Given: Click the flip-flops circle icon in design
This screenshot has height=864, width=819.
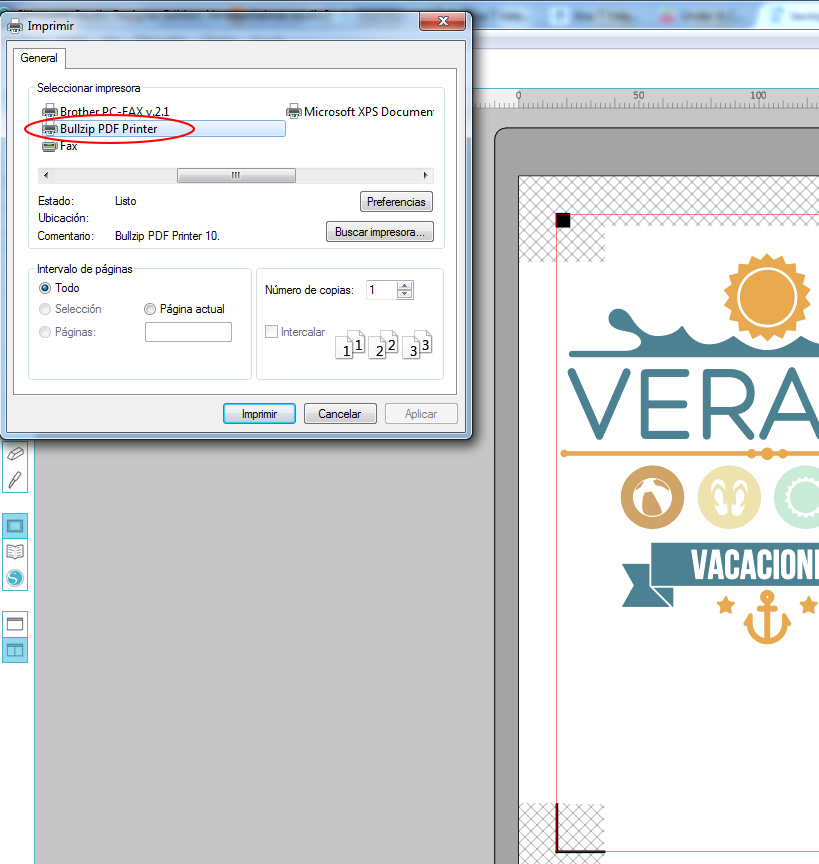Looking at the screenshot, I should click(x=729, y=497).
